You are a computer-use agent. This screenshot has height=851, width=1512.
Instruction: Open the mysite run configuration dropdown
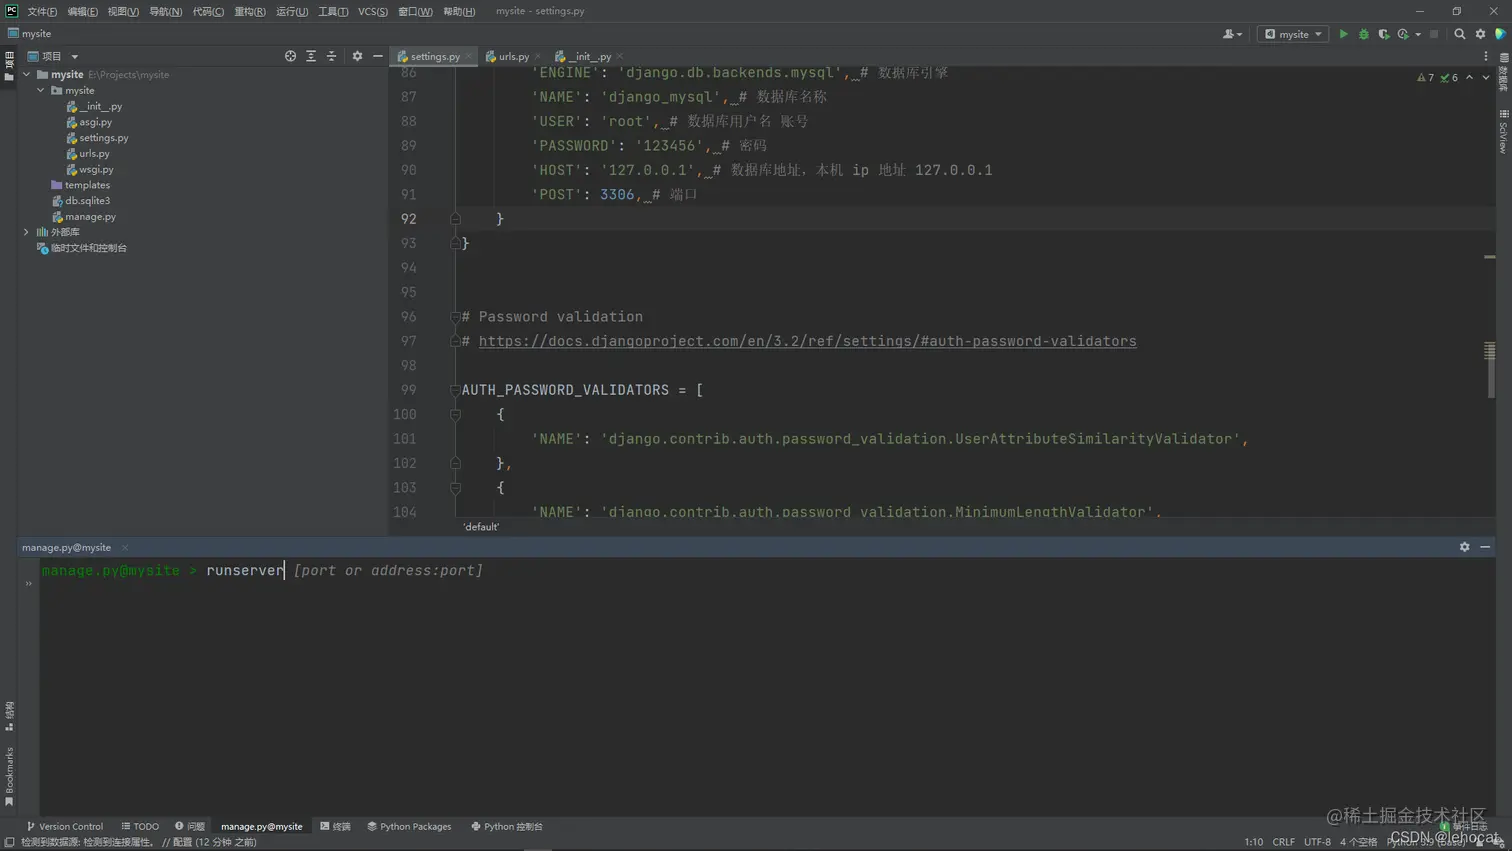(1293, 34)
